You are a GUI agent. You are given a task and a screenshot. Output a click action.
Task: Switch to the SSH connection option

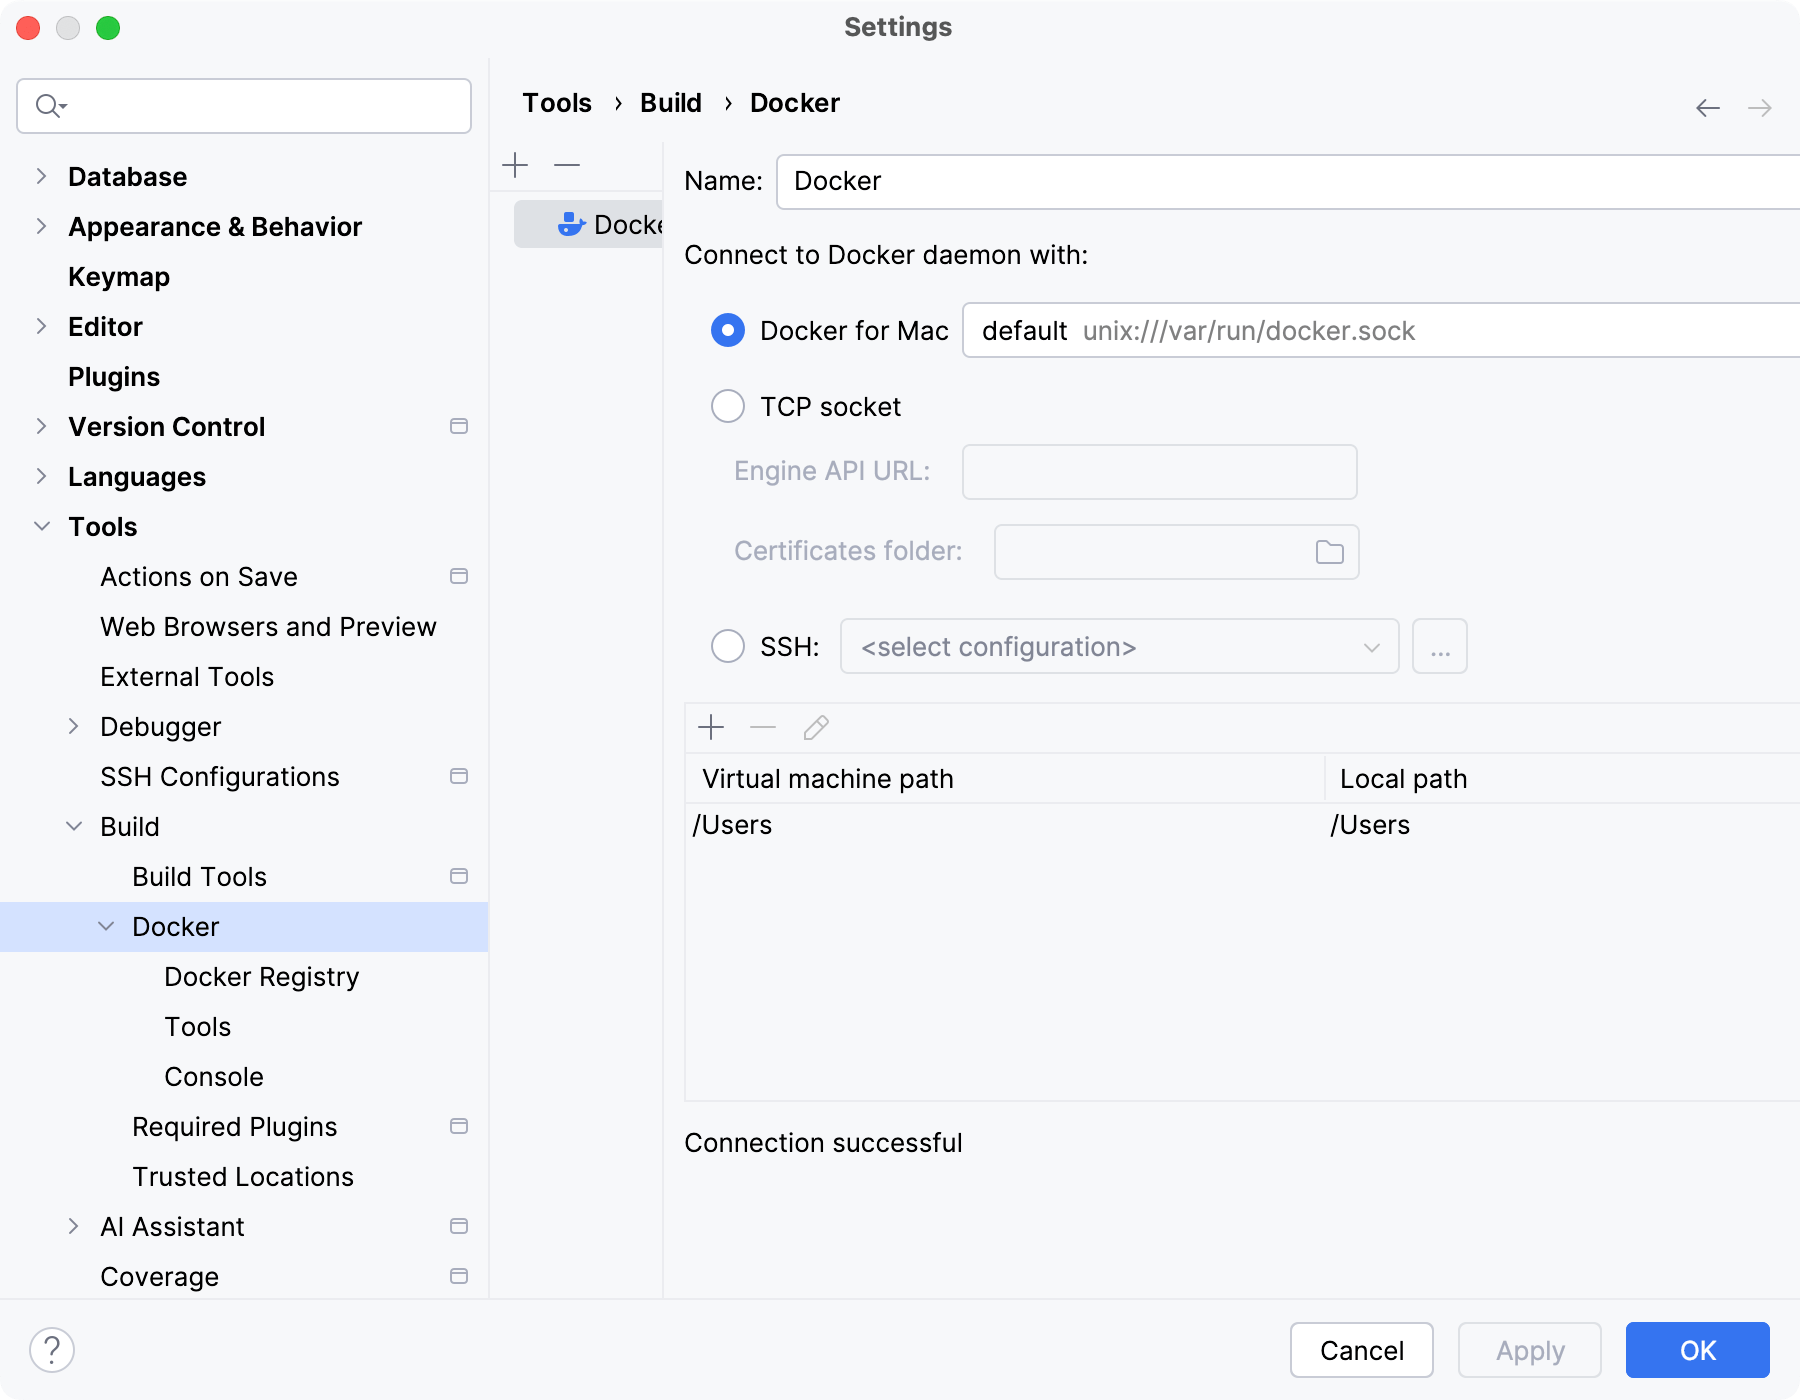coord(727,646)
